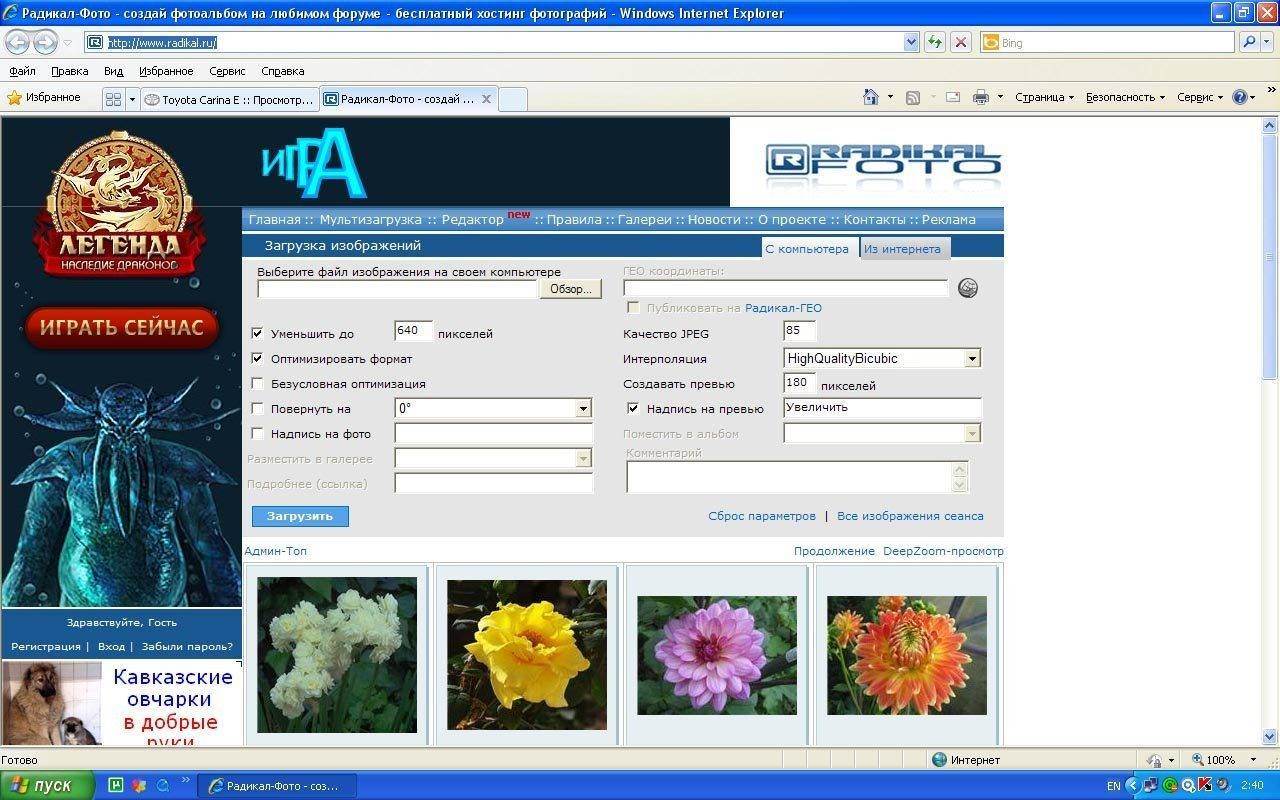Click the Home toolbar icon
Viewport: 1280px width, 800px height.
pyautogui.click(x=871, y=97)
